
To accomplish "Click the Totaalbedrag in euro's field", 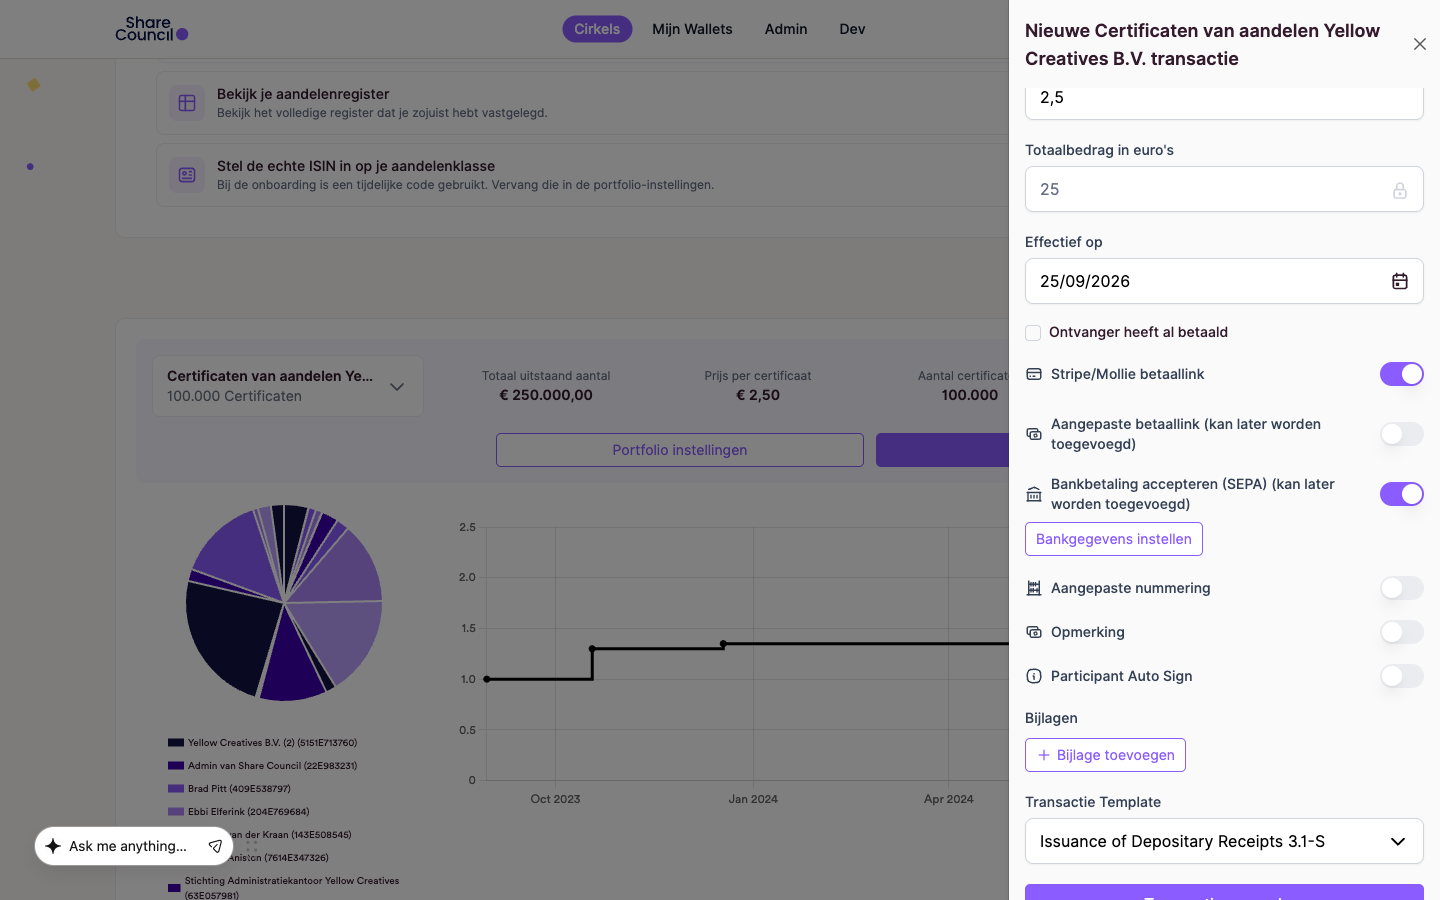I will [1224, 189].
